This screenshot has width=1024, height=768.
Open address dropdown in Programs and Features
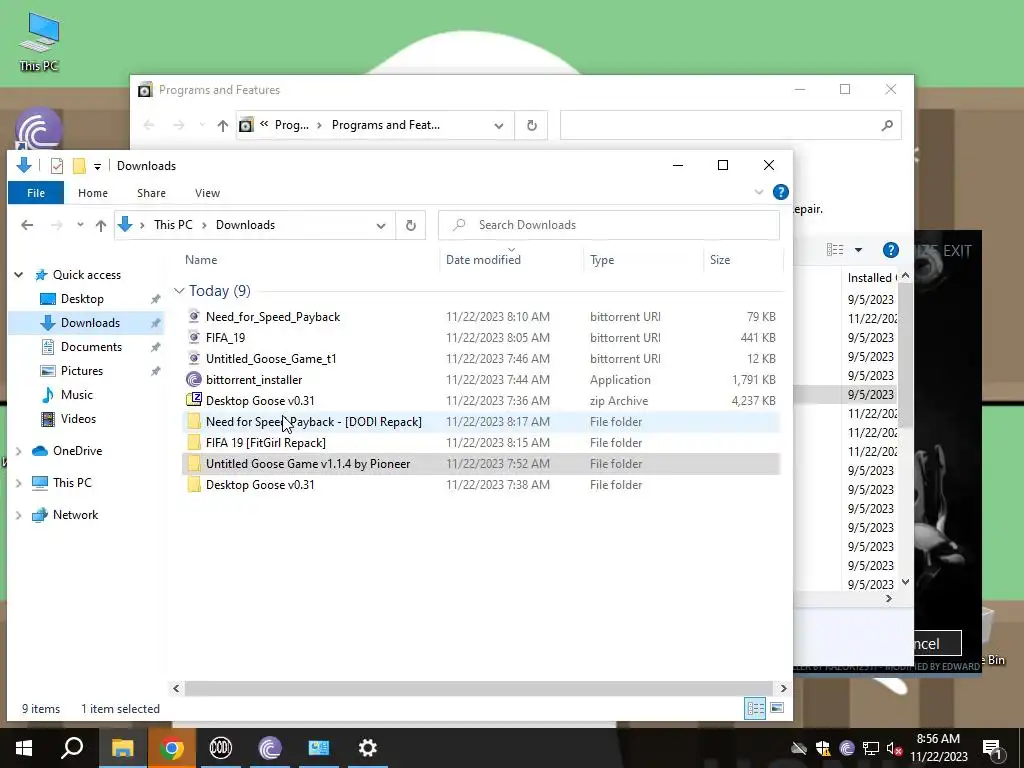(499, 125)
